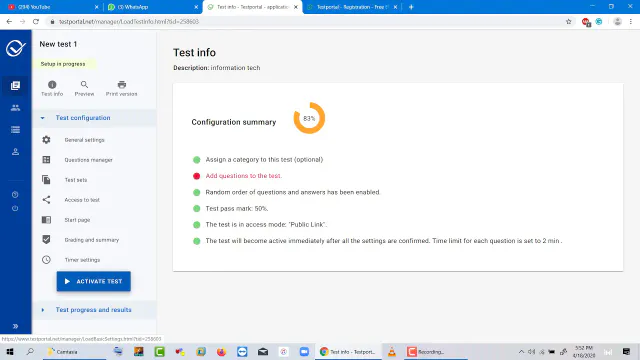
Task: Open the results database list sidebar icon
Action: click(x=16, y=130)
